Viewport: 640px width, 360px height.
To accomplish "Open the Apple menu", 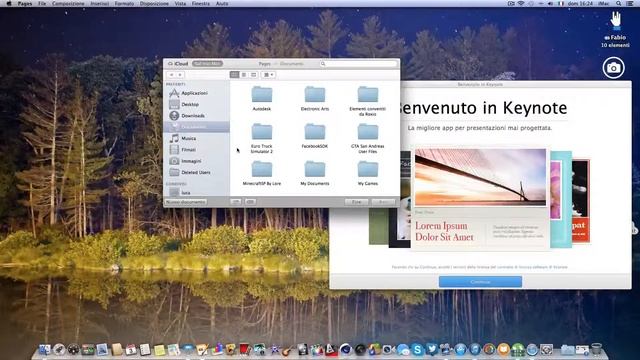I will tap(9, 3).
